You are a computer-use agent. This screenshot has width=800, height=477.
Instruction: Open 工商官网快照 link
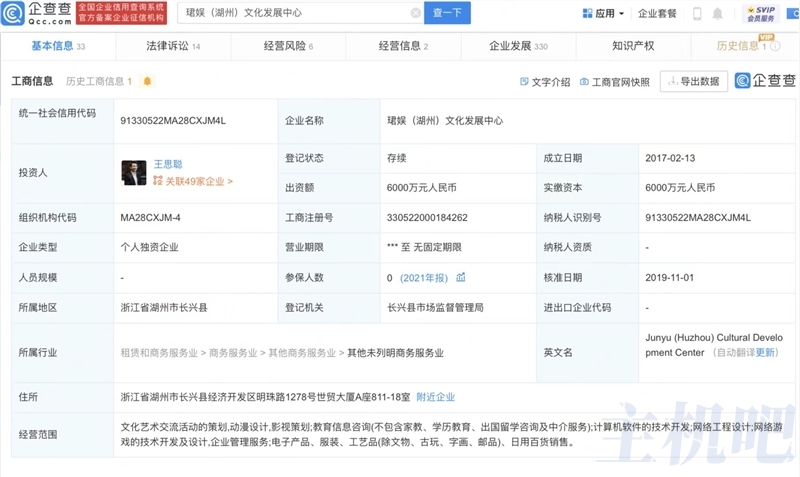click(x=615, y=82)
